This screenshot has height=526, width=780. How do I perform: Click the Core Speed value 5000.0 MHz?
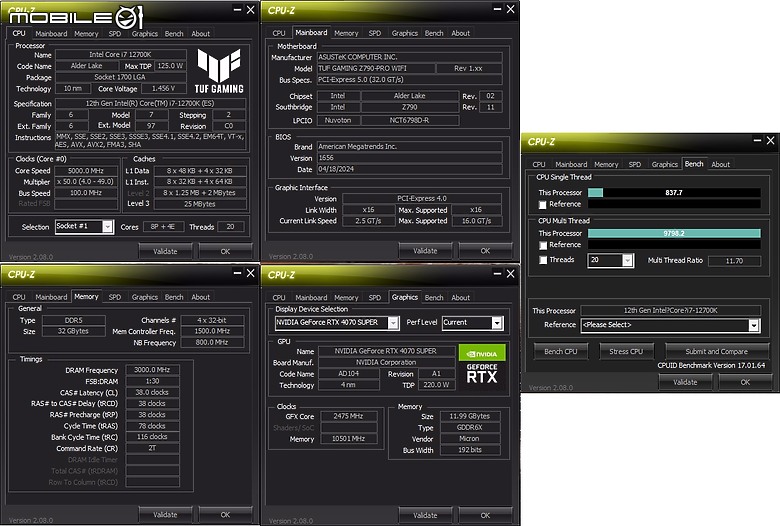[86, 171]
